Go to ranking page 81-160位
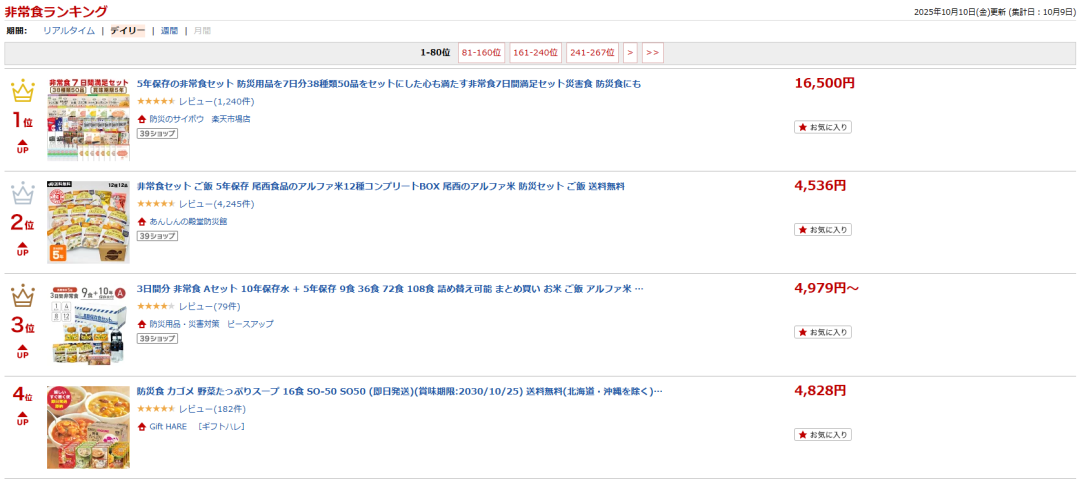Viewport: 1080px width, 479px height. click(481, 53)
